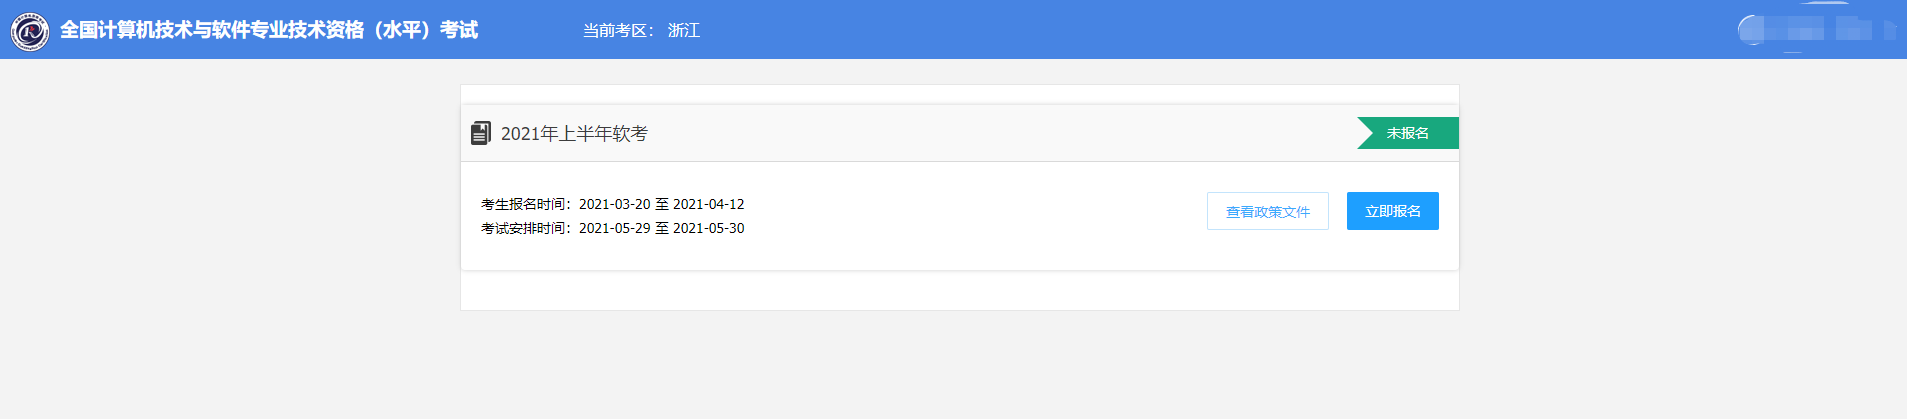Click the document icon beside 2021年上半年软考
The image size is (1907, 419).
(x=481, y=133)
